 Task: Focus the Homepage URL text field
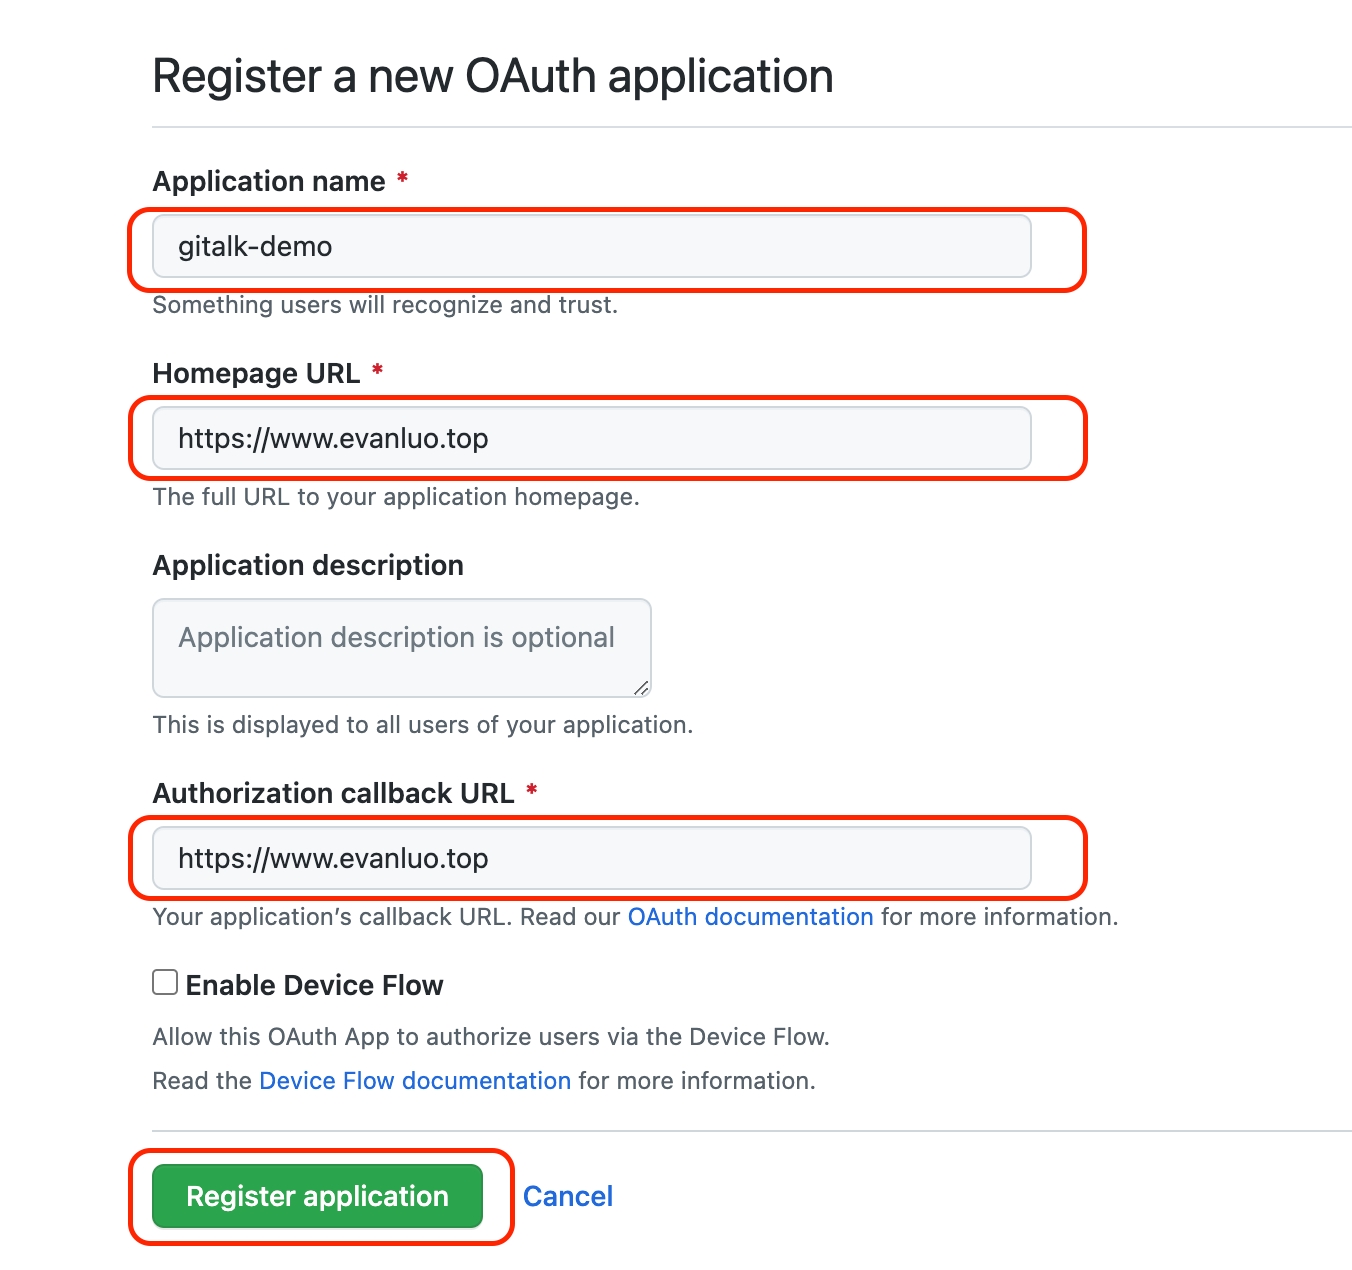tap(591, 439)
